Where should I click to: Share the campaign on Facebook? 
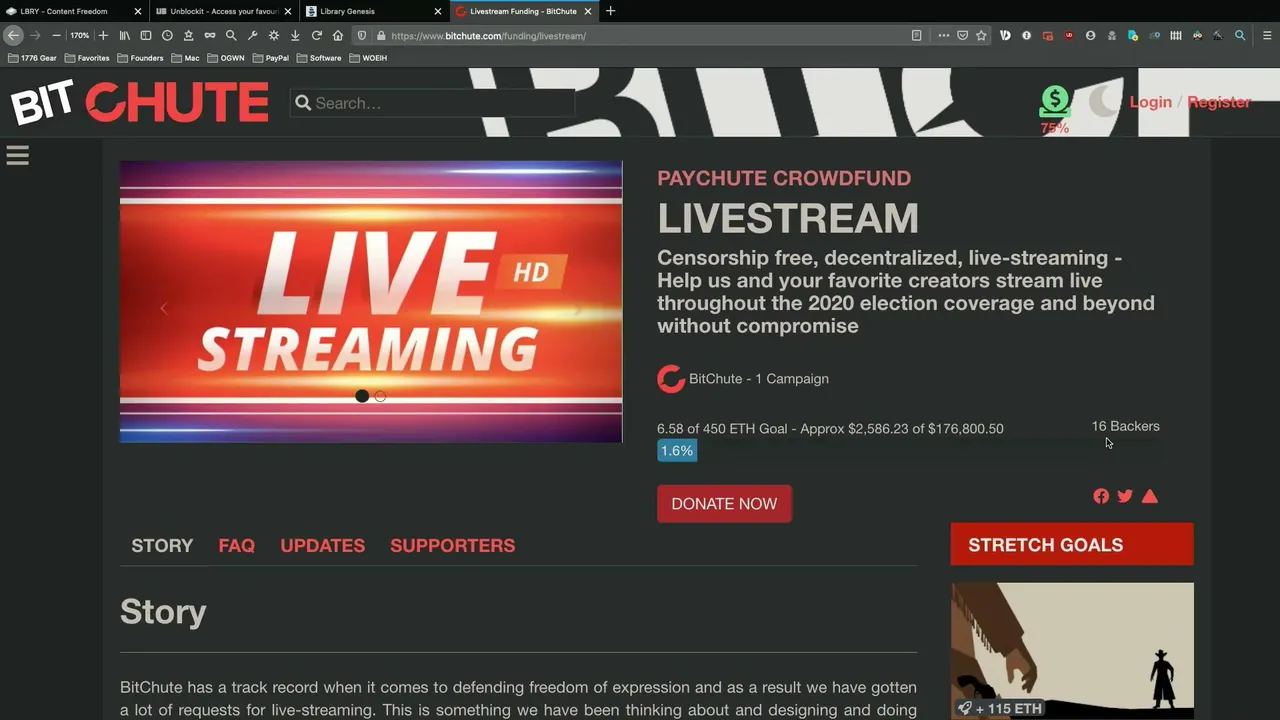tap(1101, 496)
